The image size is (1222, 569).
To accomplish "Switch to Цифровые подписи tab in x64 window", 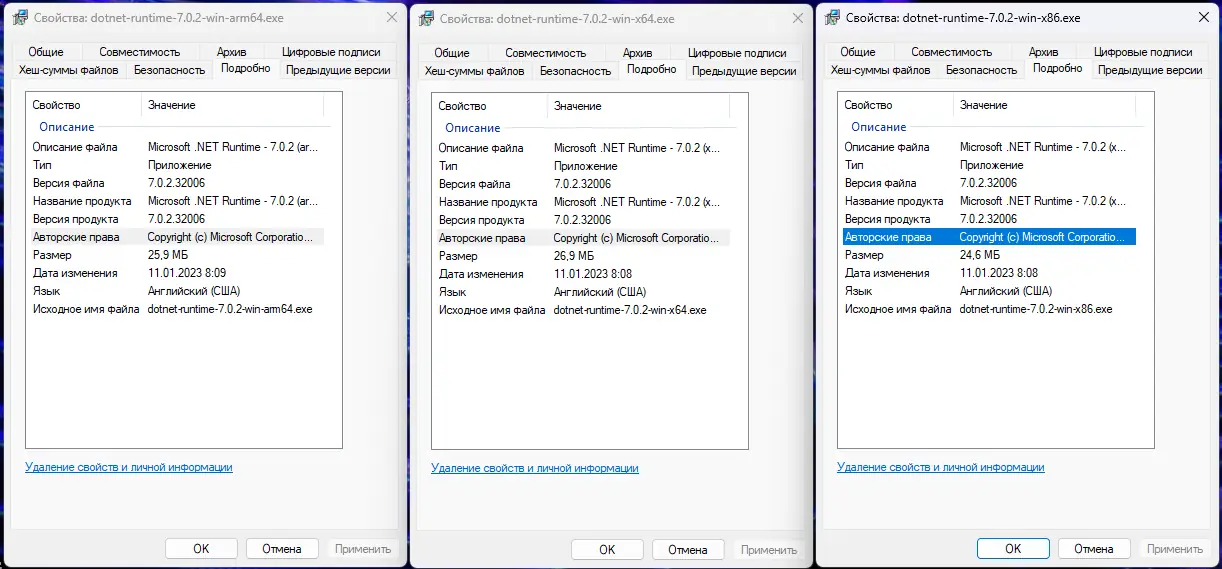I will click(x=737, y=53).
